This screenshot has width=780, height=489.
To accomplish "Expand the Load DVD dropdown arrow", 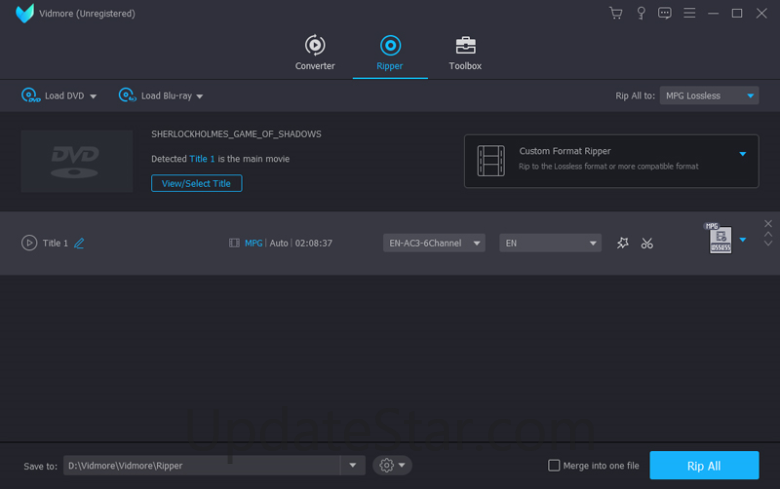I will click(93, 97).
